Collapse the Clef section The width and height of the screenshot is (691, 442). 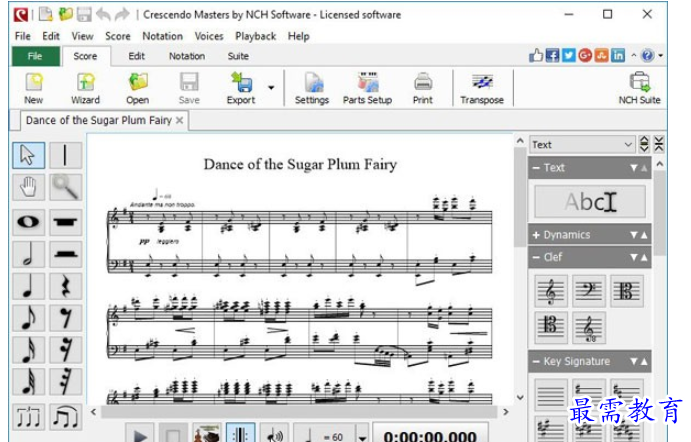(536, 257)
